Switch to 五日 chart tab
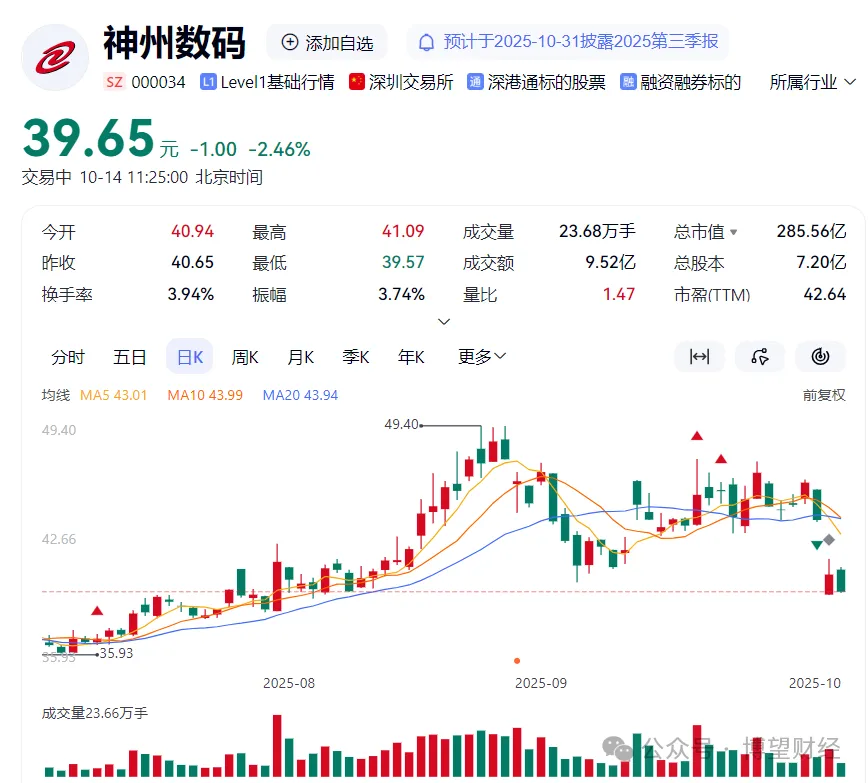The height and width of the screenshot is (783, 868). pyautogui.click(x=130, y=357)
